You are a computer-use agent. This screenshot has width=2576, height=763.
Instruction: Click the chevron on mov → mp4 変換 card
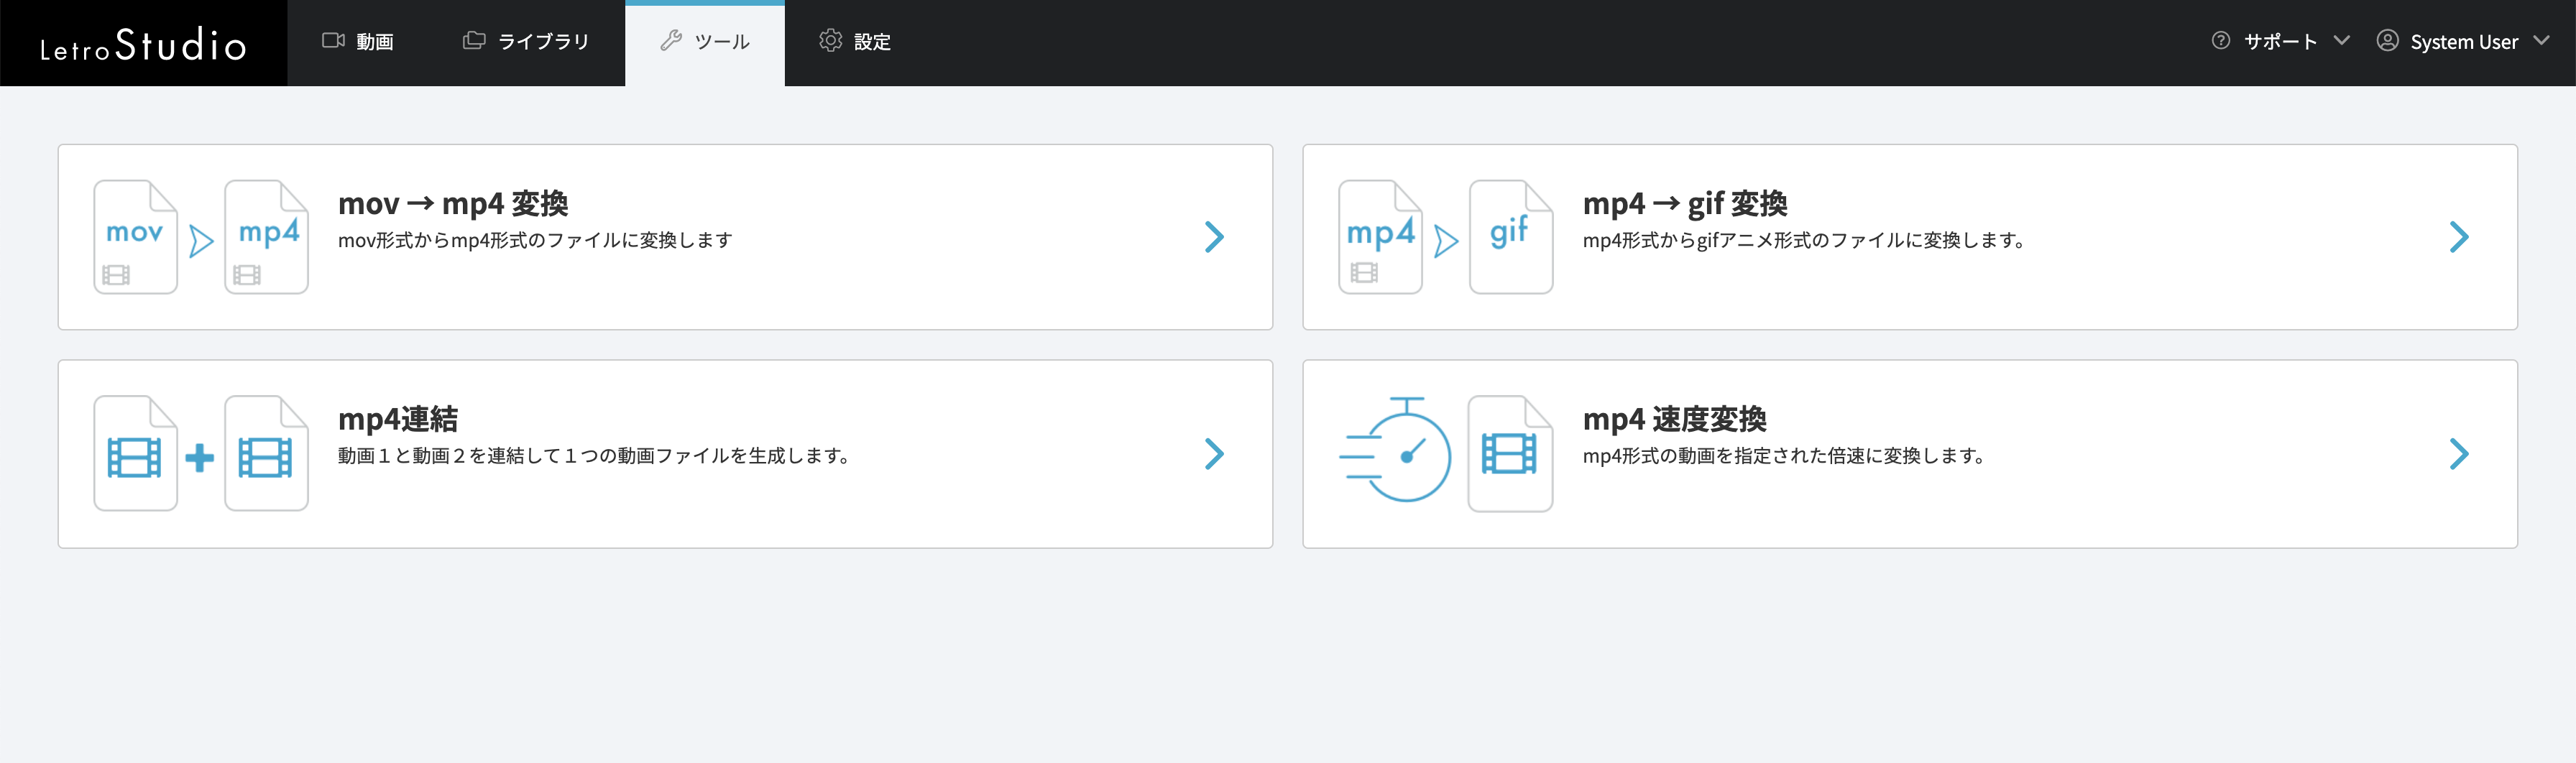click(1214, 237)
